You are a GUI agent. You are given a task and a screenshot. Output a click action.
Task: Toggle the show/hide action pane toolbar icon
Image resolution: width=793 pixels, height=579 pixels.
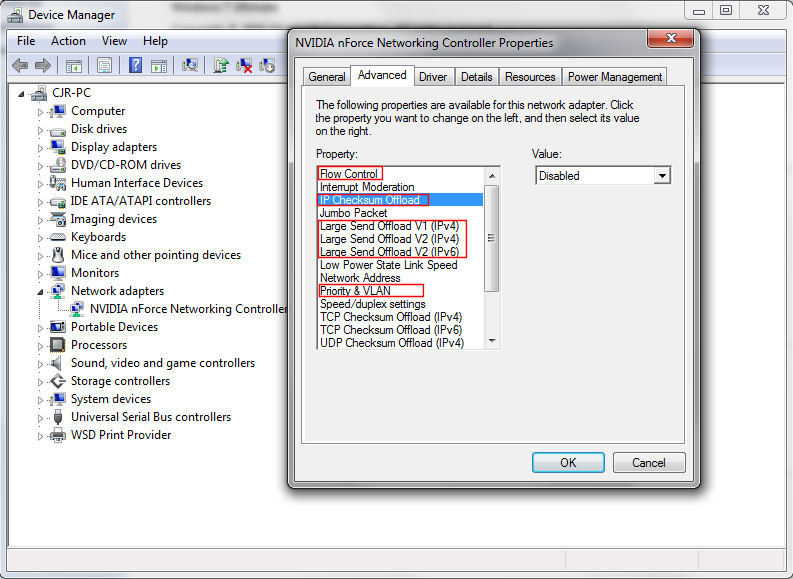coord(159,66)
